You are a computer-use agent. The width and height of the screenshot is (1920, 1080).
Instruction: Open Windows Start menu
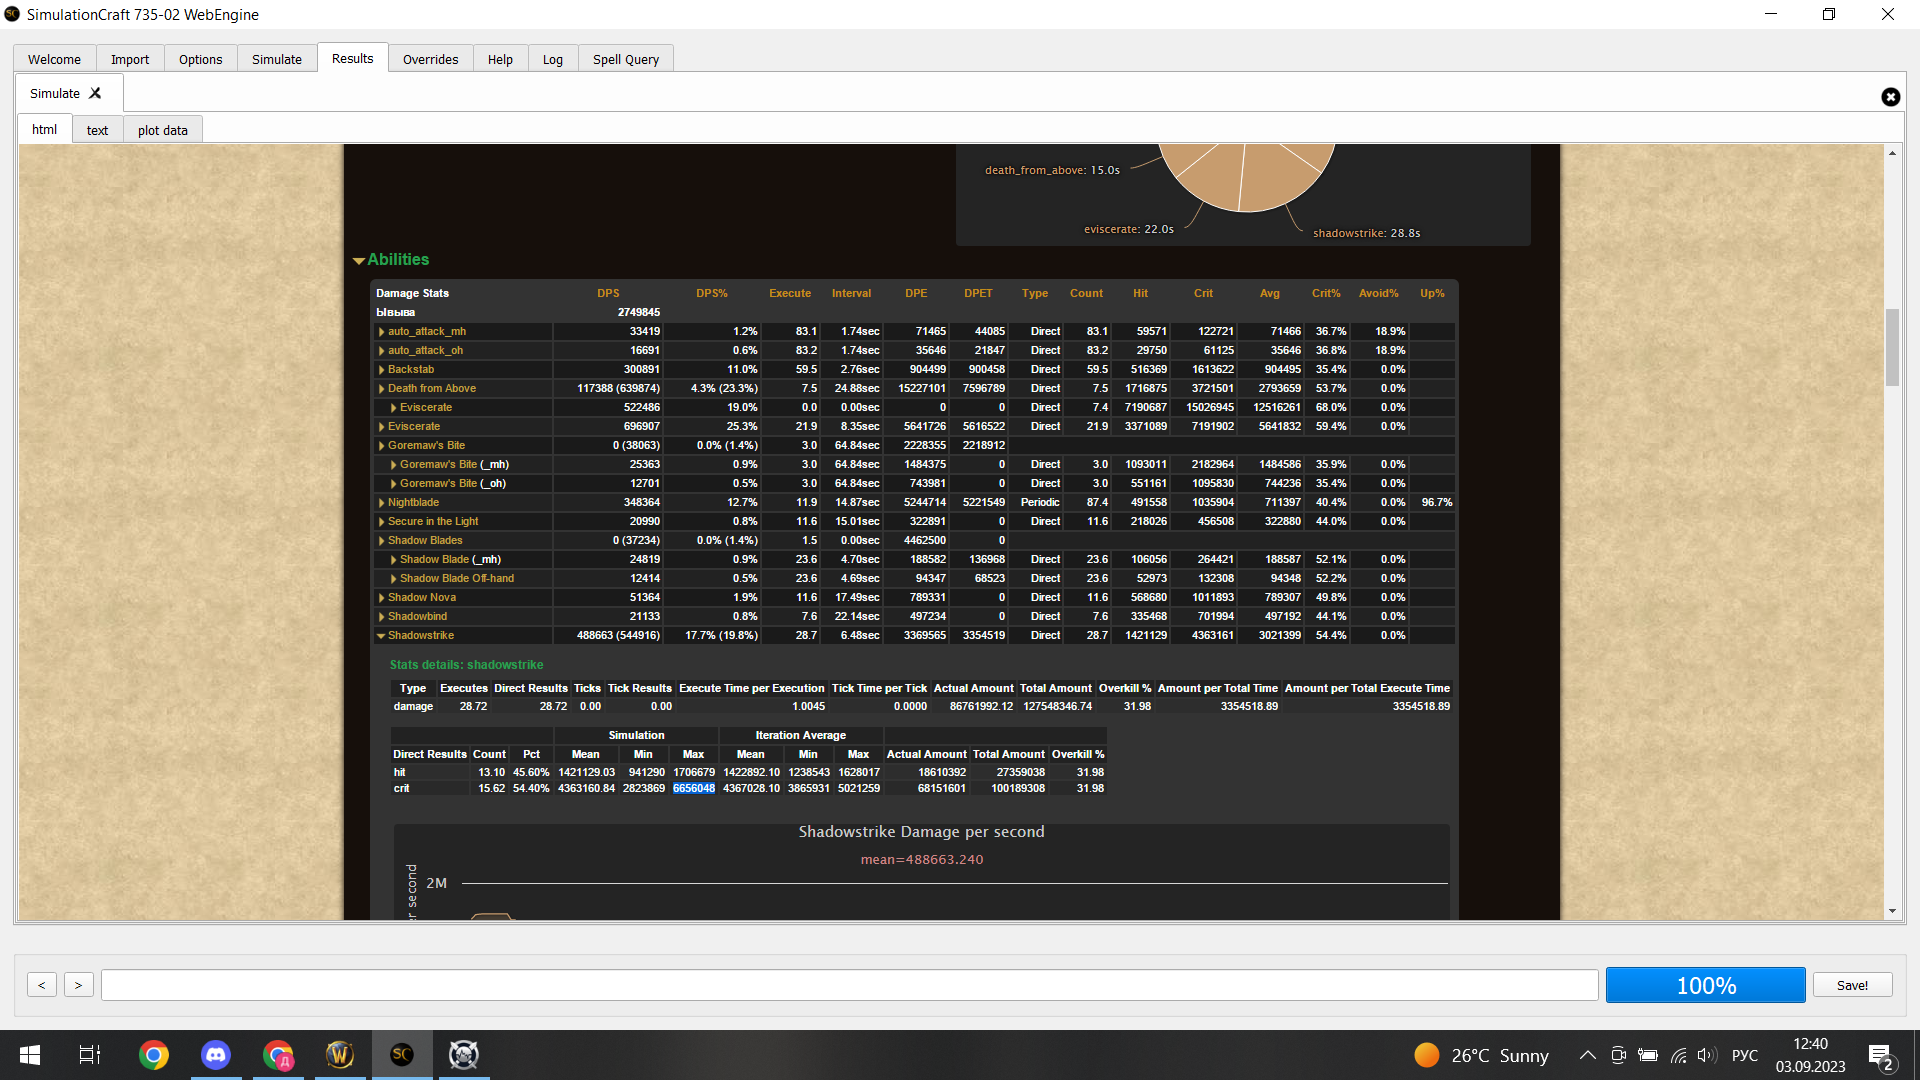point(30,1055)
